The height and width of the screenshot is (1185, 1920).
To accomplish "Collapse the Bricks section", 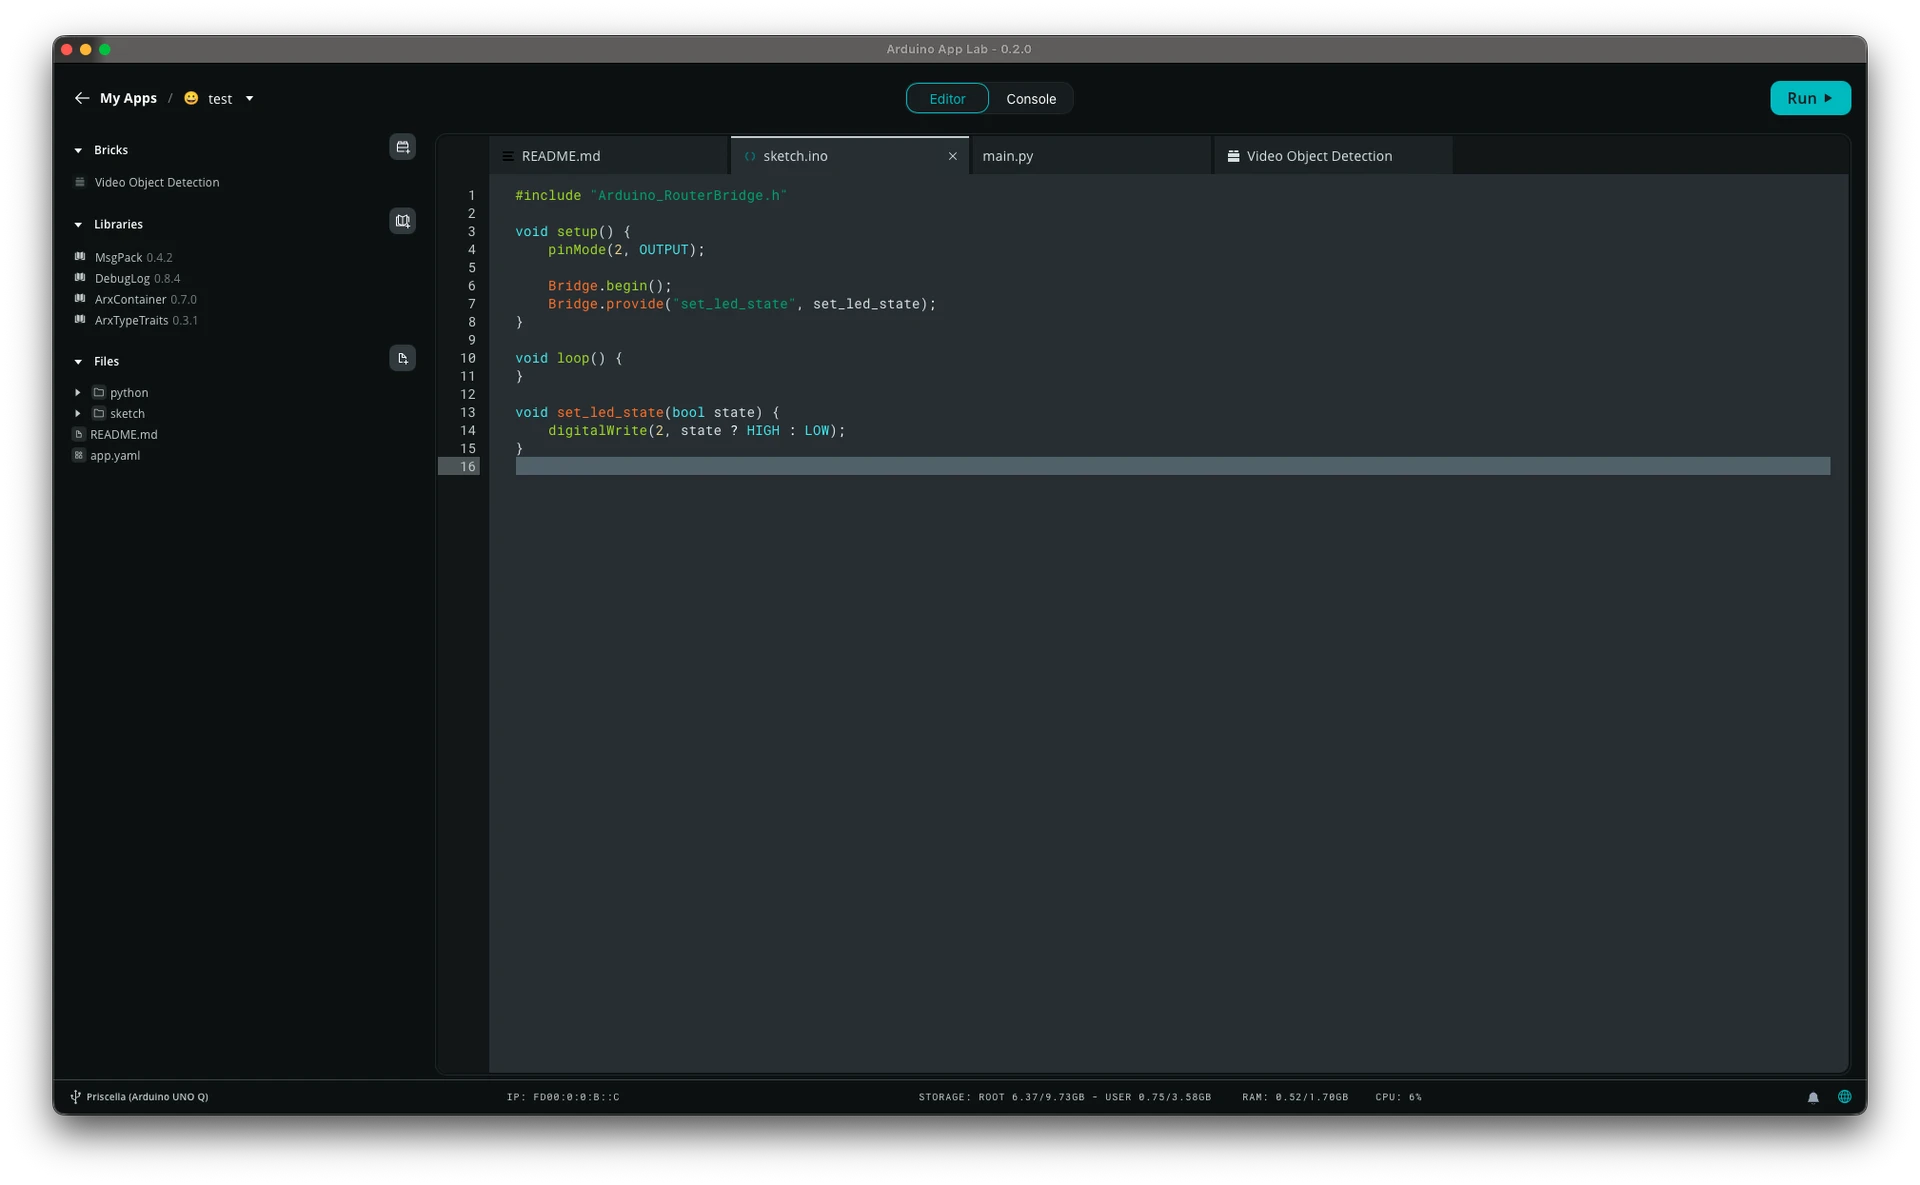I will pyautogui.click(x=78, y=150).
